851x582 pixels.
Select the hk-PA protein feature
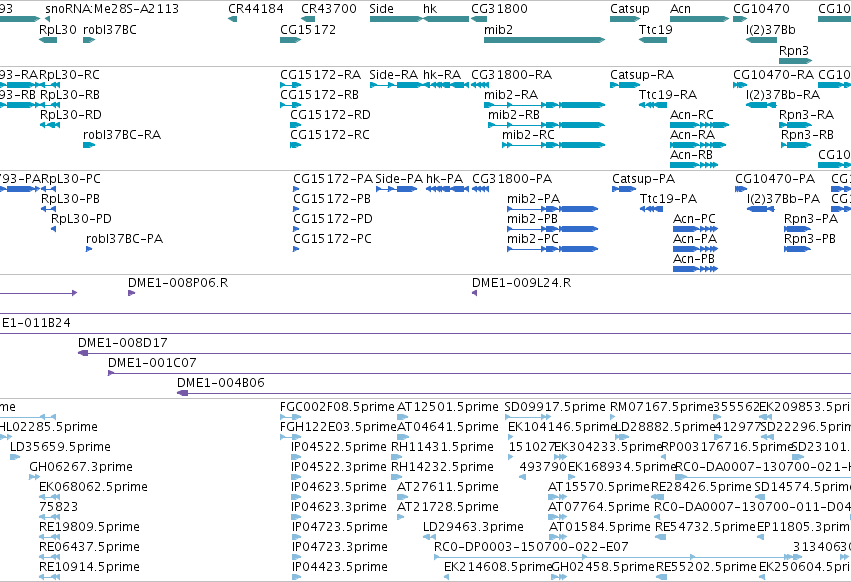447,189
